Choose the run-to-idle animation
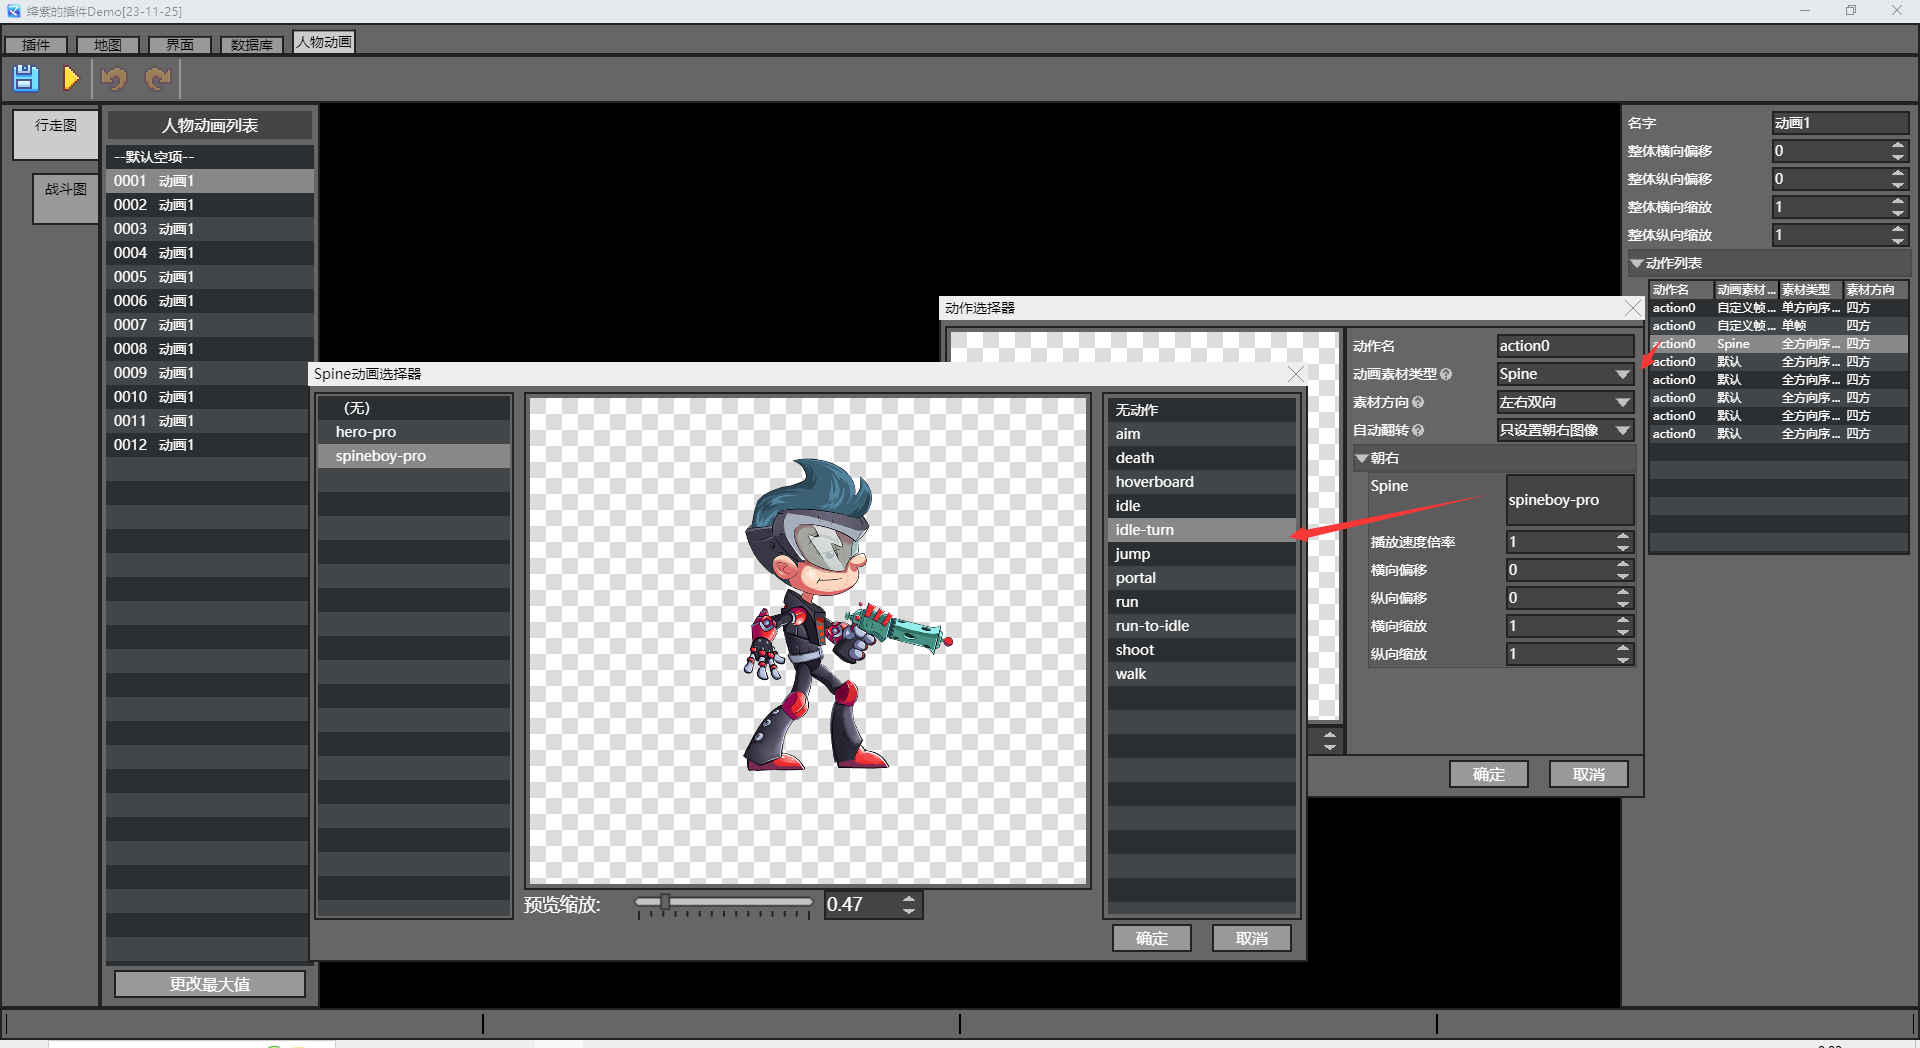The image size is (1920, 1048). click(1202, 626)
